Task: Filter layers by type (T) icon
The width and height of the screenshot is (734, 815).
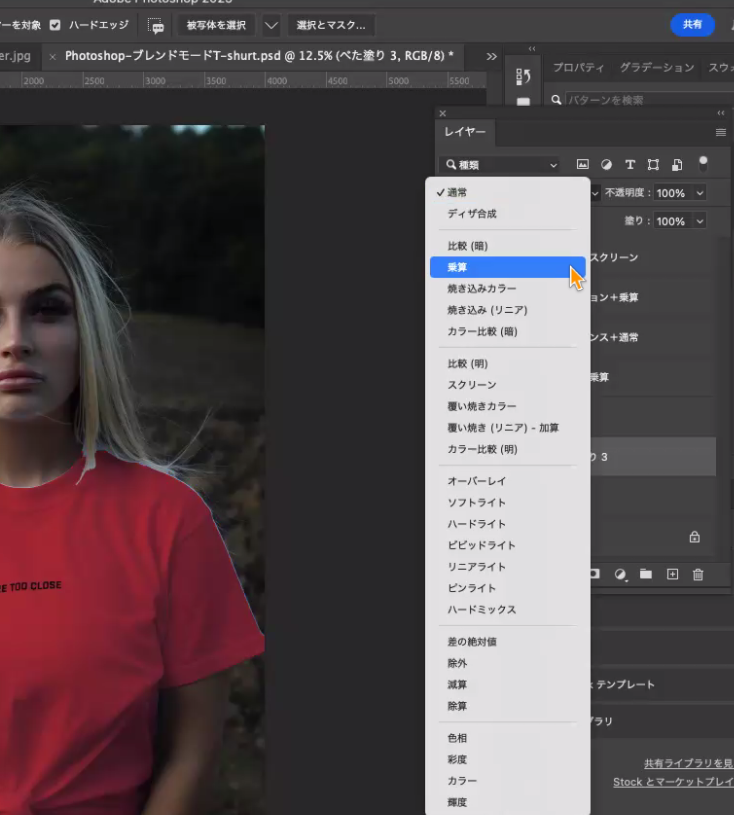Action: coord(630,164)
